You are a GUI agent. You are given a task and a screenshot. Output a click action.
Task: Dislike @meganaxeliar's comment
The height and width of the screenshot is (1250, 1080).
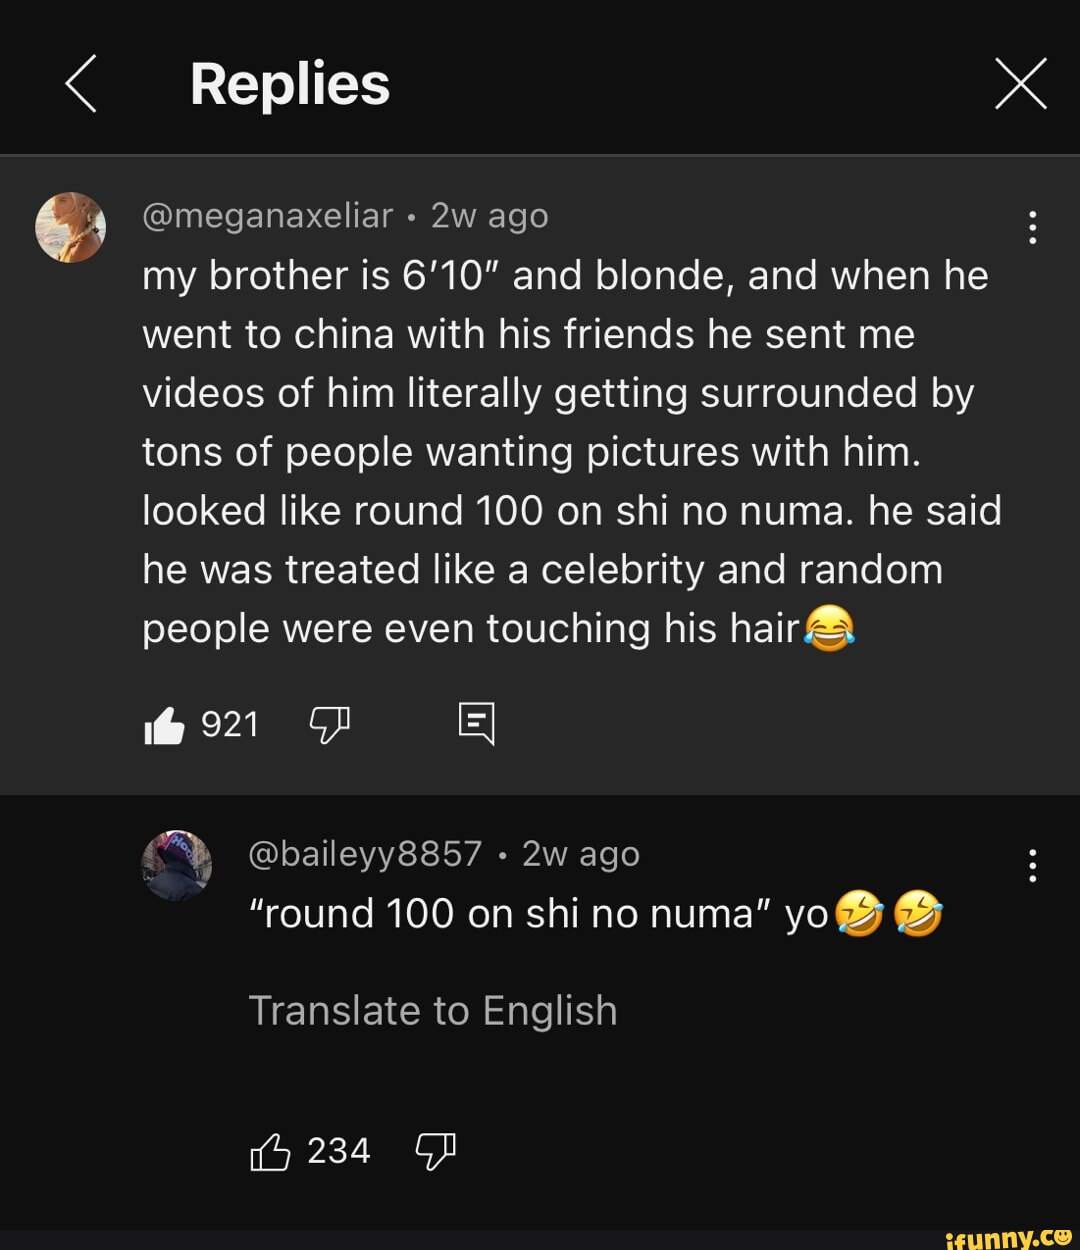(330, 724)
